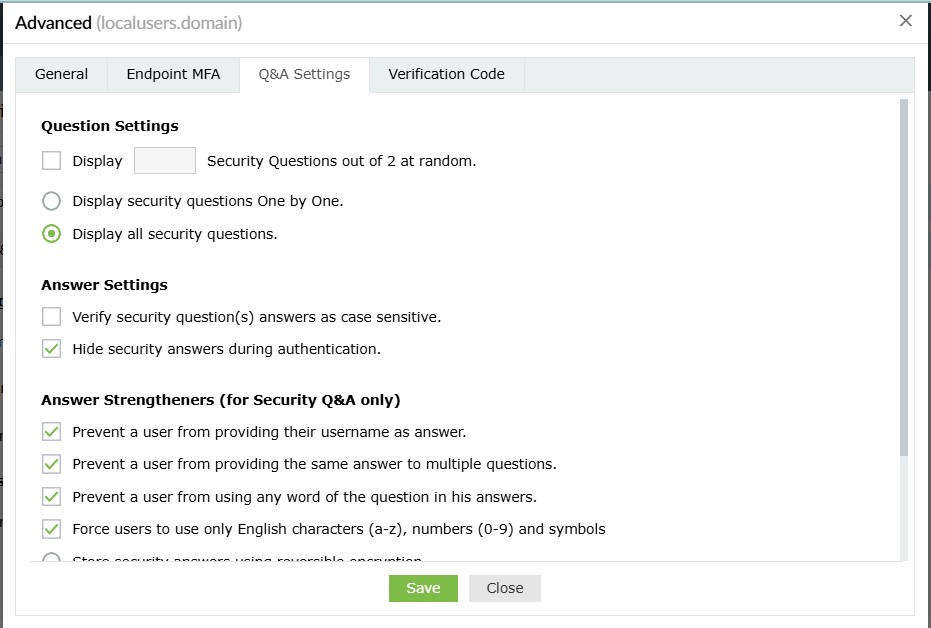Click the 'Question Settings' section heading
Screen dimensions: 931x628
110,126
